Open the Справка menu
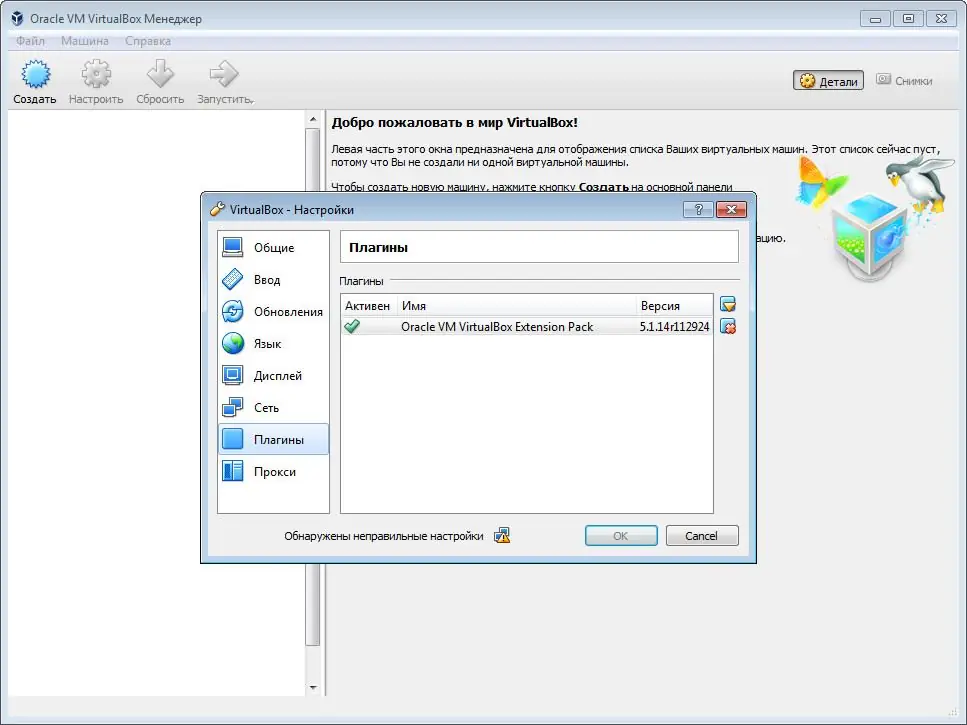The image size is (967, 725). pos(148,41)
